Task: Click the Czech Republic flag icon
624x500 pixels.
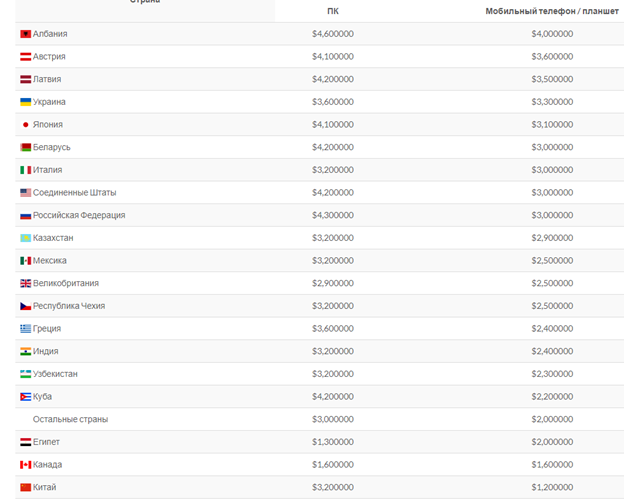Action: 25,307
